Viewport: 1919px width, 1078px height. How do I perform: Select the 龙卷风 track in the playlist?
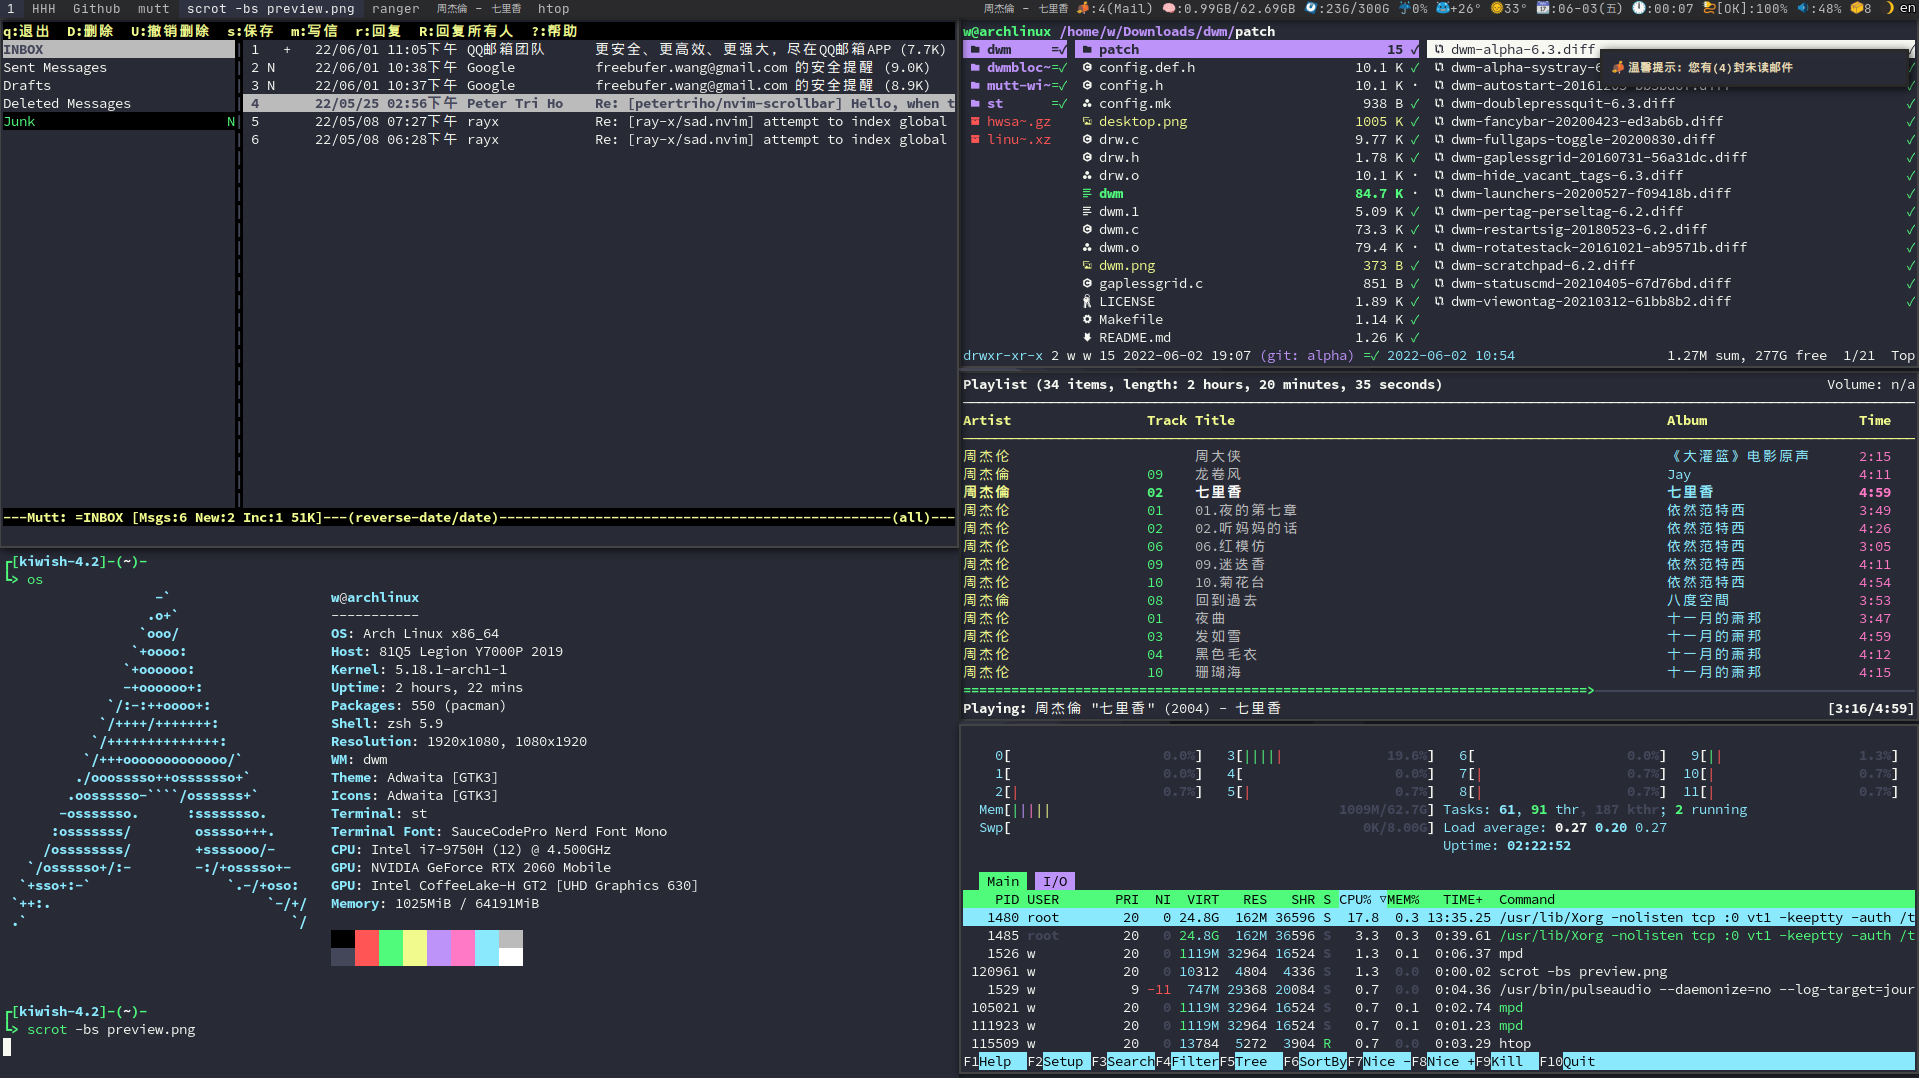coord(1438,474)
